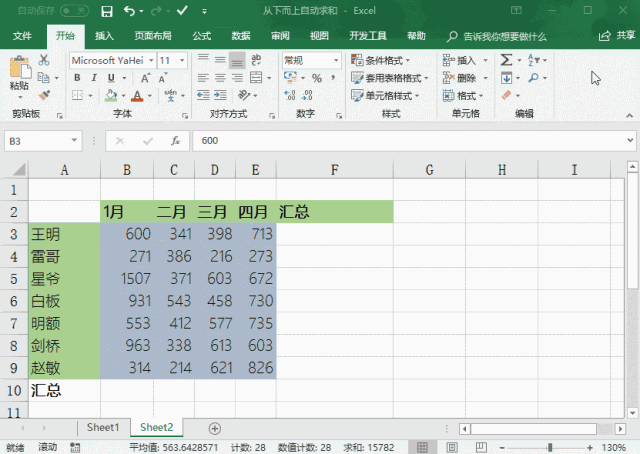Click the 共享 share button
This screenshot has width=640, height=454.
click(618, 36)
